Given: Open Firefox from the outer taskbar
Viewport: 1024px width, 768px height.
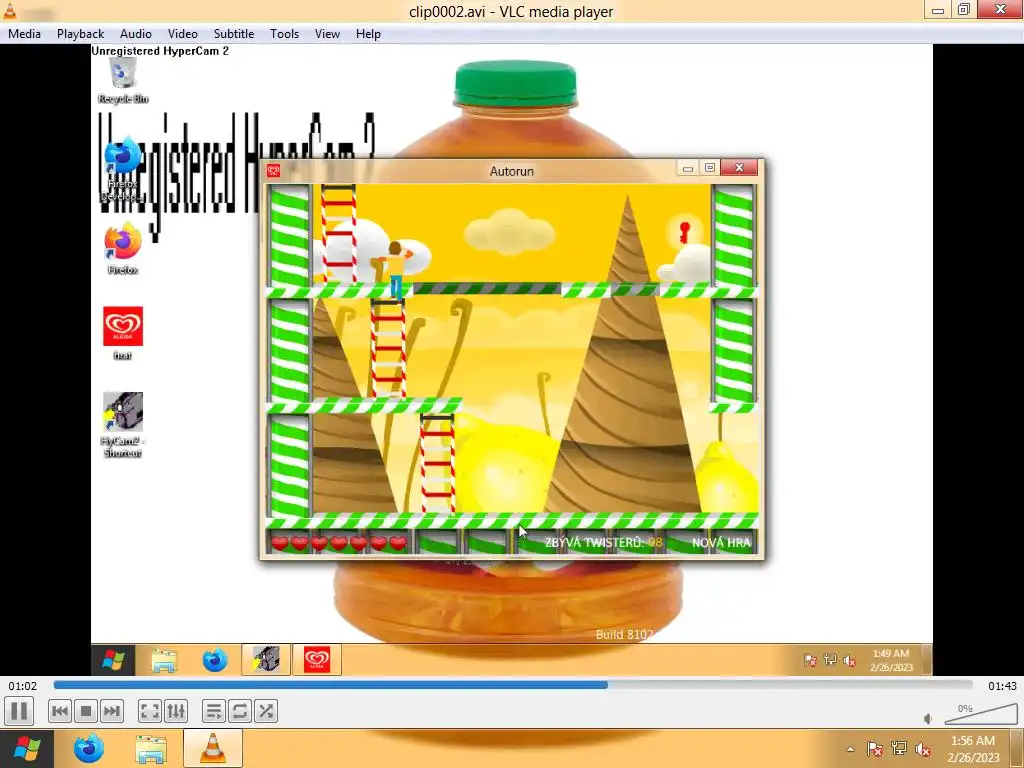Looking at the screenshot, I should click(89, 748).
